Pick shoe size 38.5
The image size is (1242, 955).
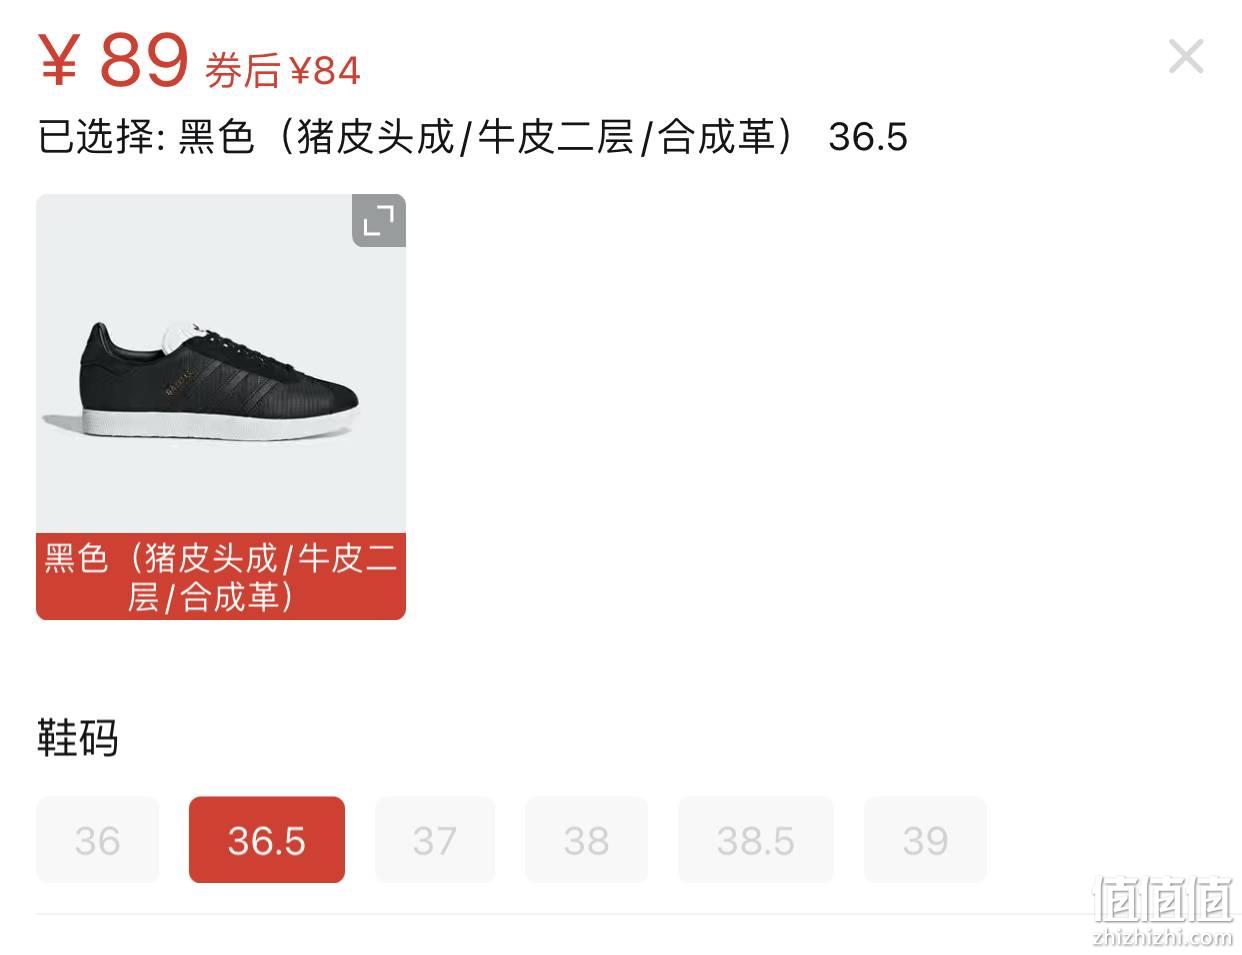(756, 840)
